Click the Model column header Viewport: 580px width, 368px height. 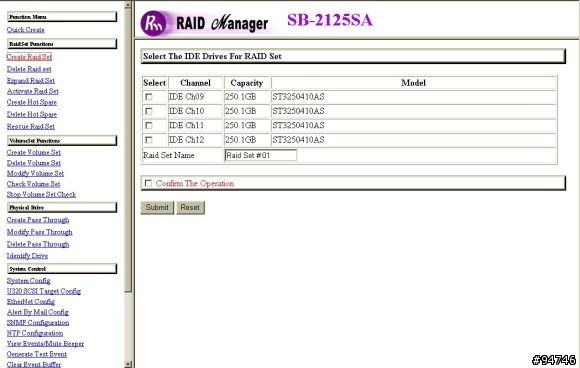point(414,83)
